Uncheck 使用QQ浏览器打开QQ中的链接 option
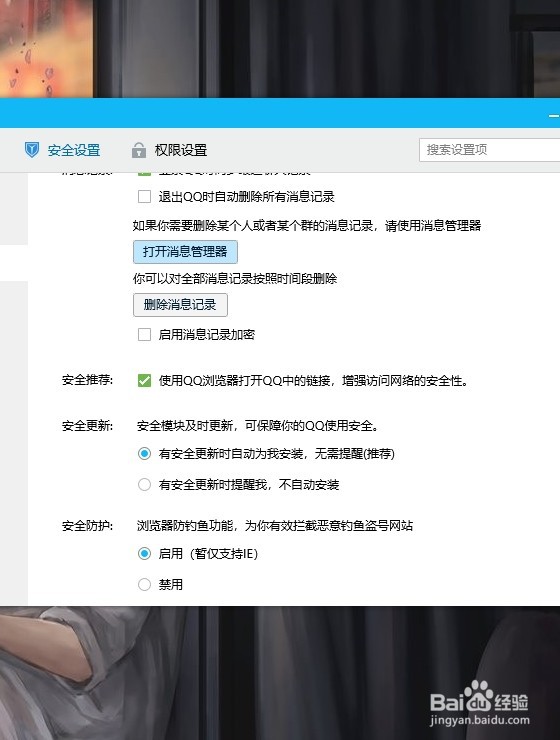 pos(144,380)
